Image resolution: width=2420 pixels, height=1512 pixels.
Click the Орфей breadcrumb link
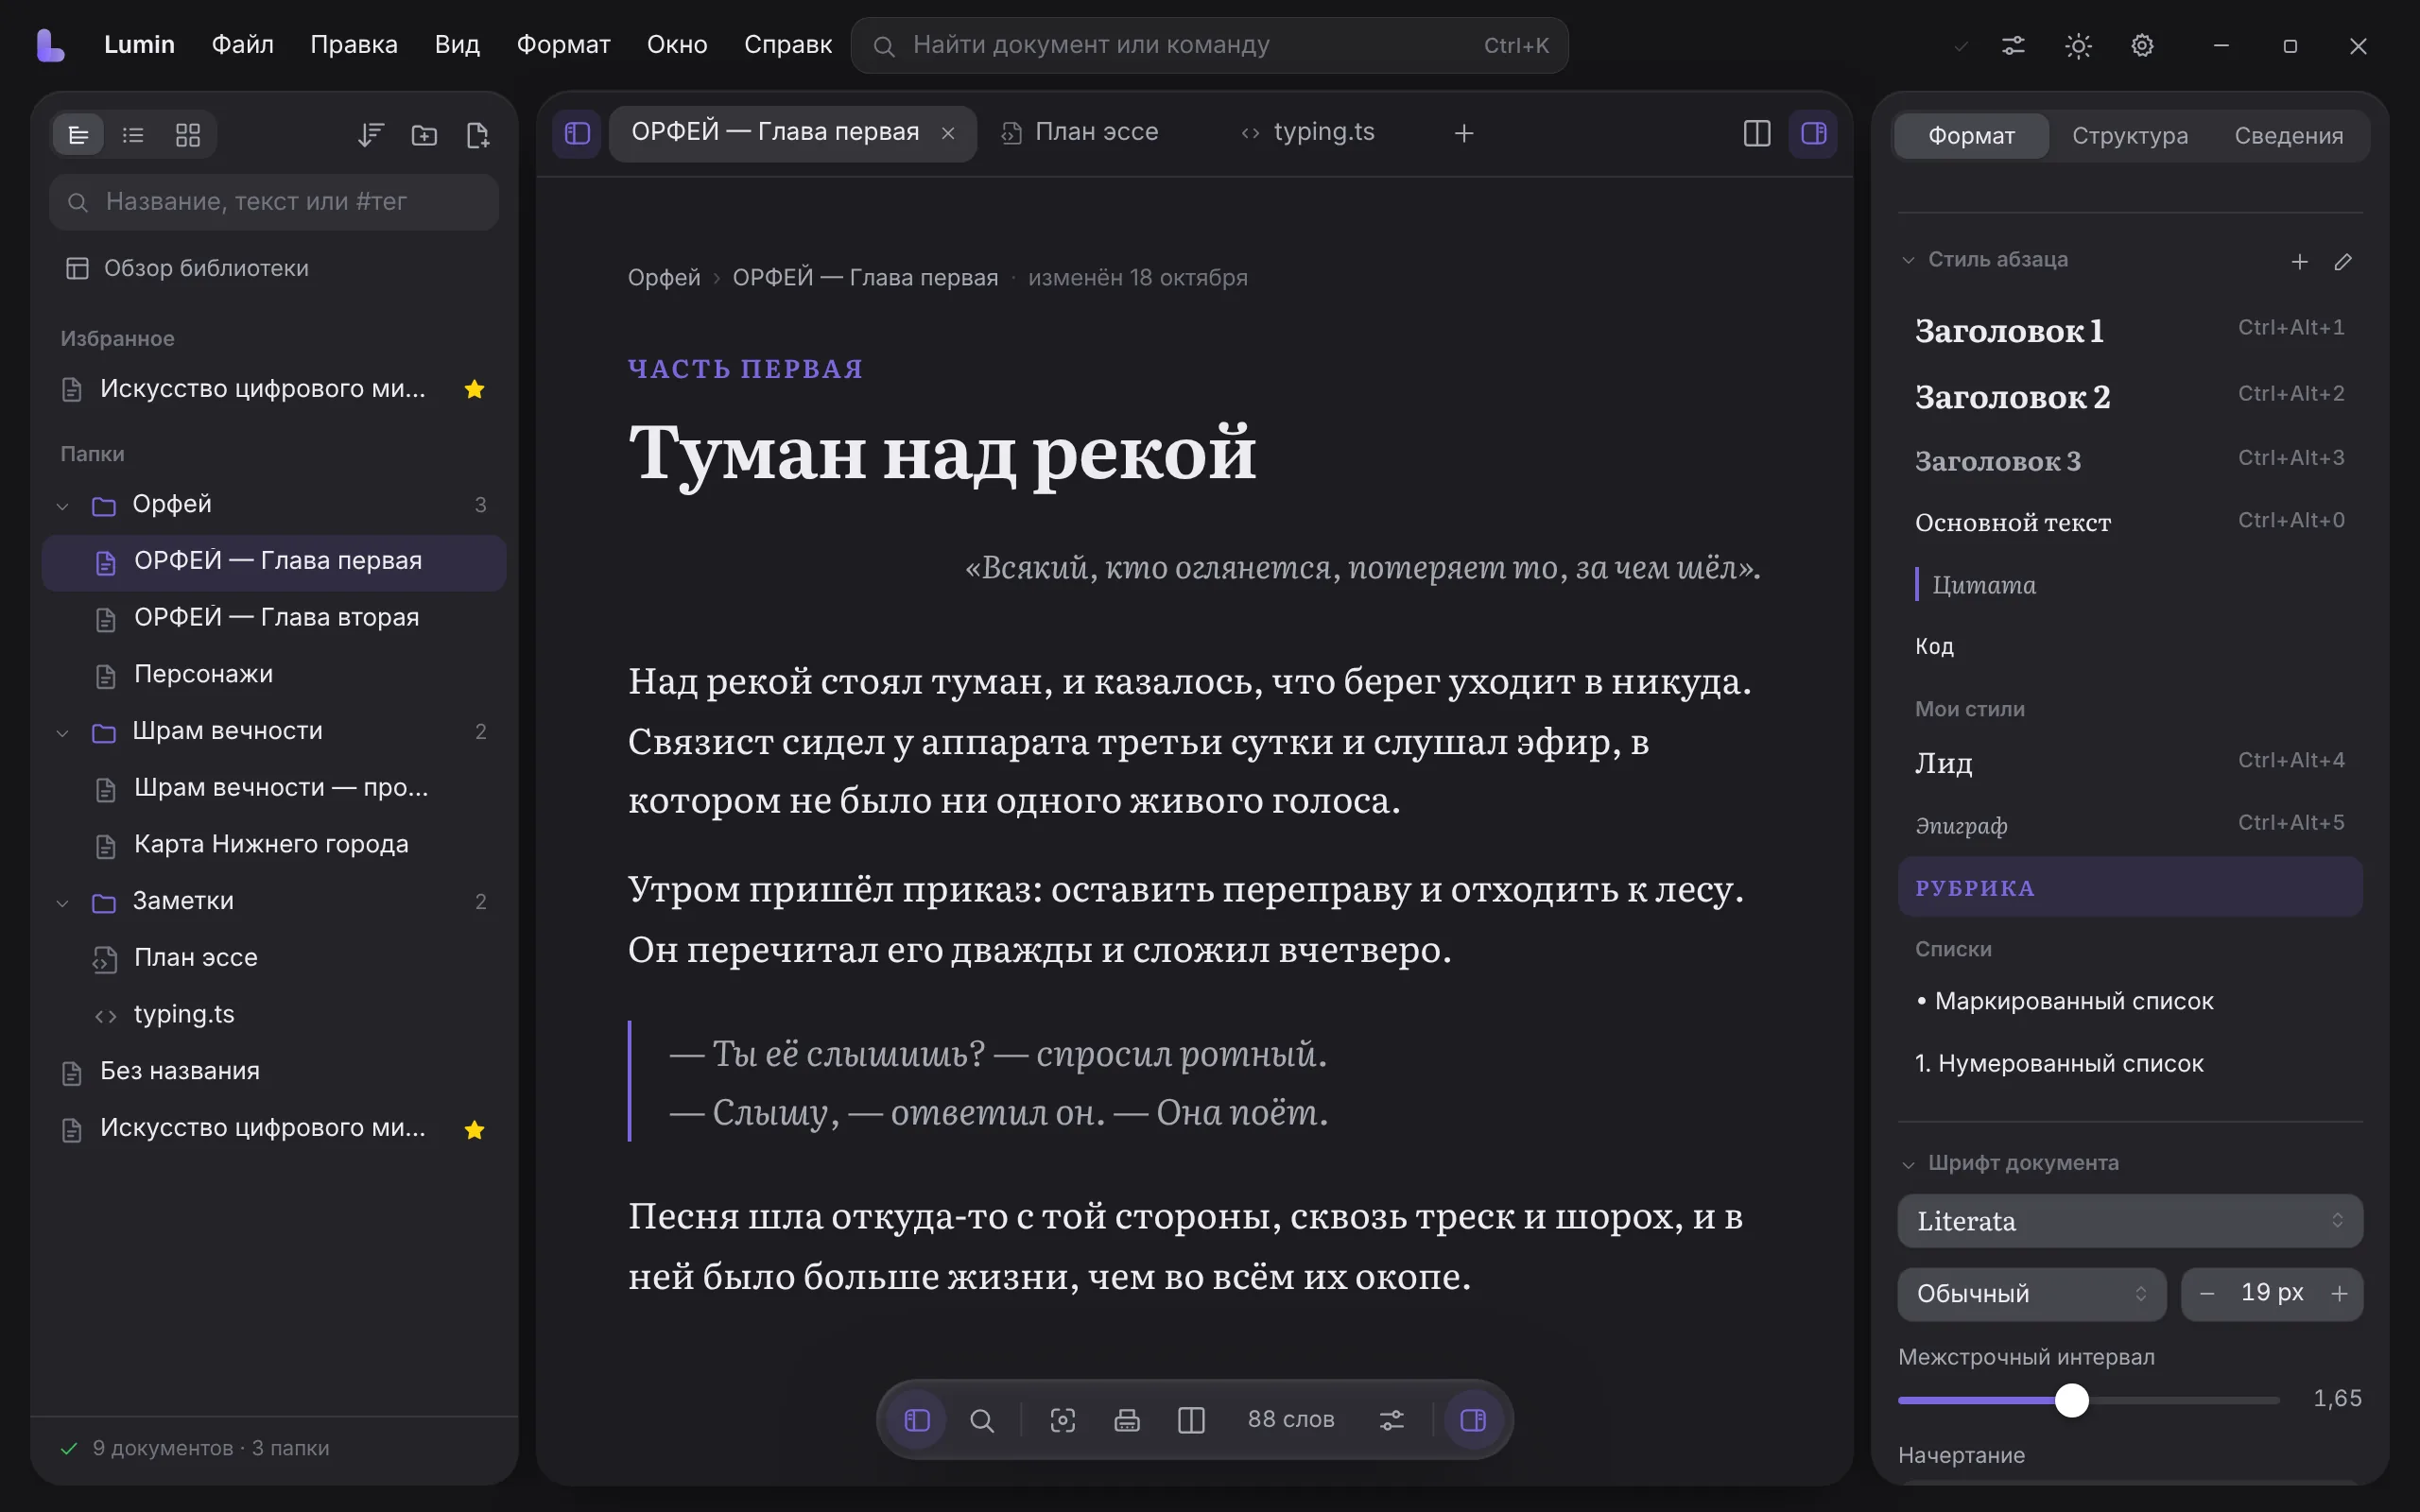(664, 277)
